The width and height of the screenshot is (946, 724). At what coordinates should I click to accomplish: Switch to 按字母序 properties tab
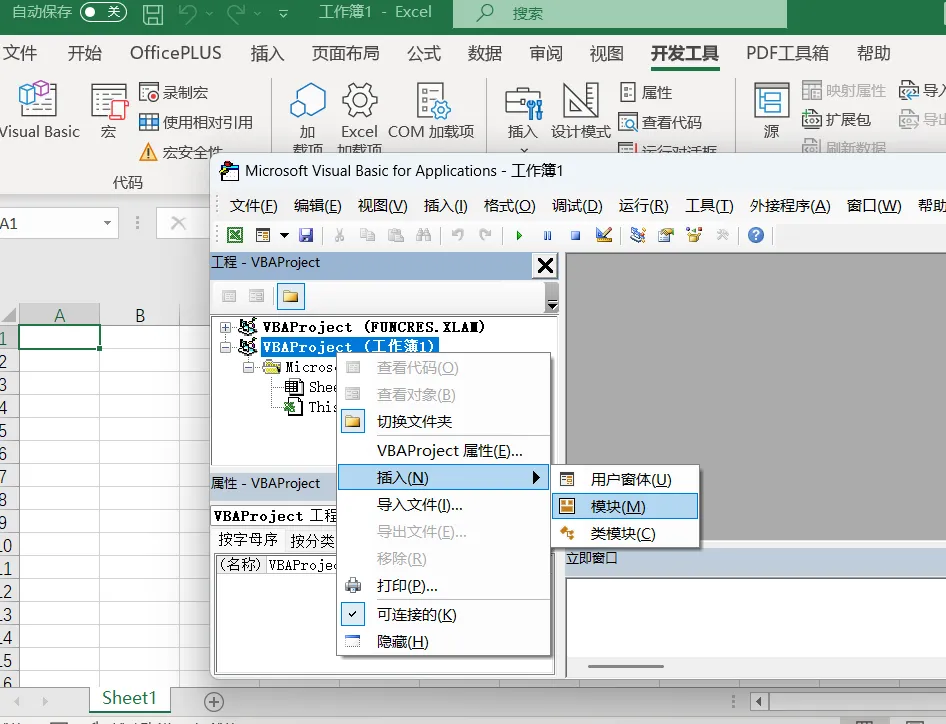click(248, 539)
